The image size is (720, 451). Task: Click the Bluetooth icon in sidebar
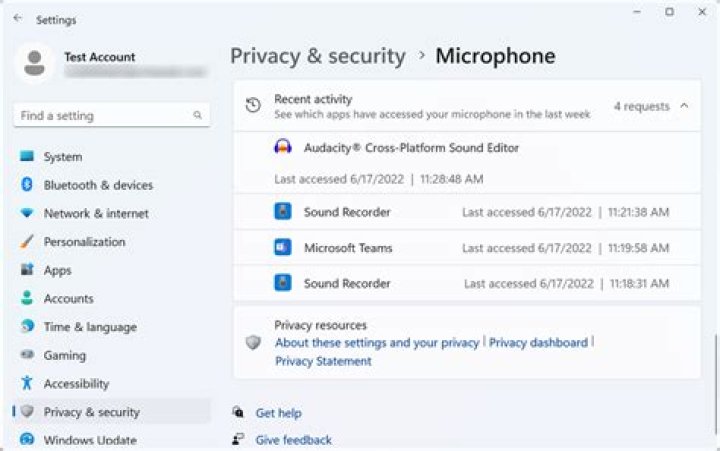[27, 185]
